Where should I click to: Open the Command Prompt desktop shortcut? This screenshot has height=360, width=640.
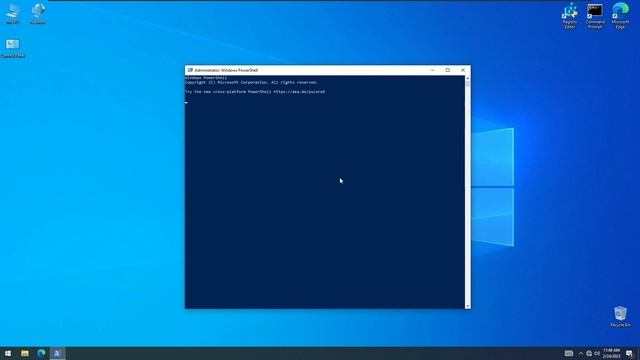[x=595, y=16]
